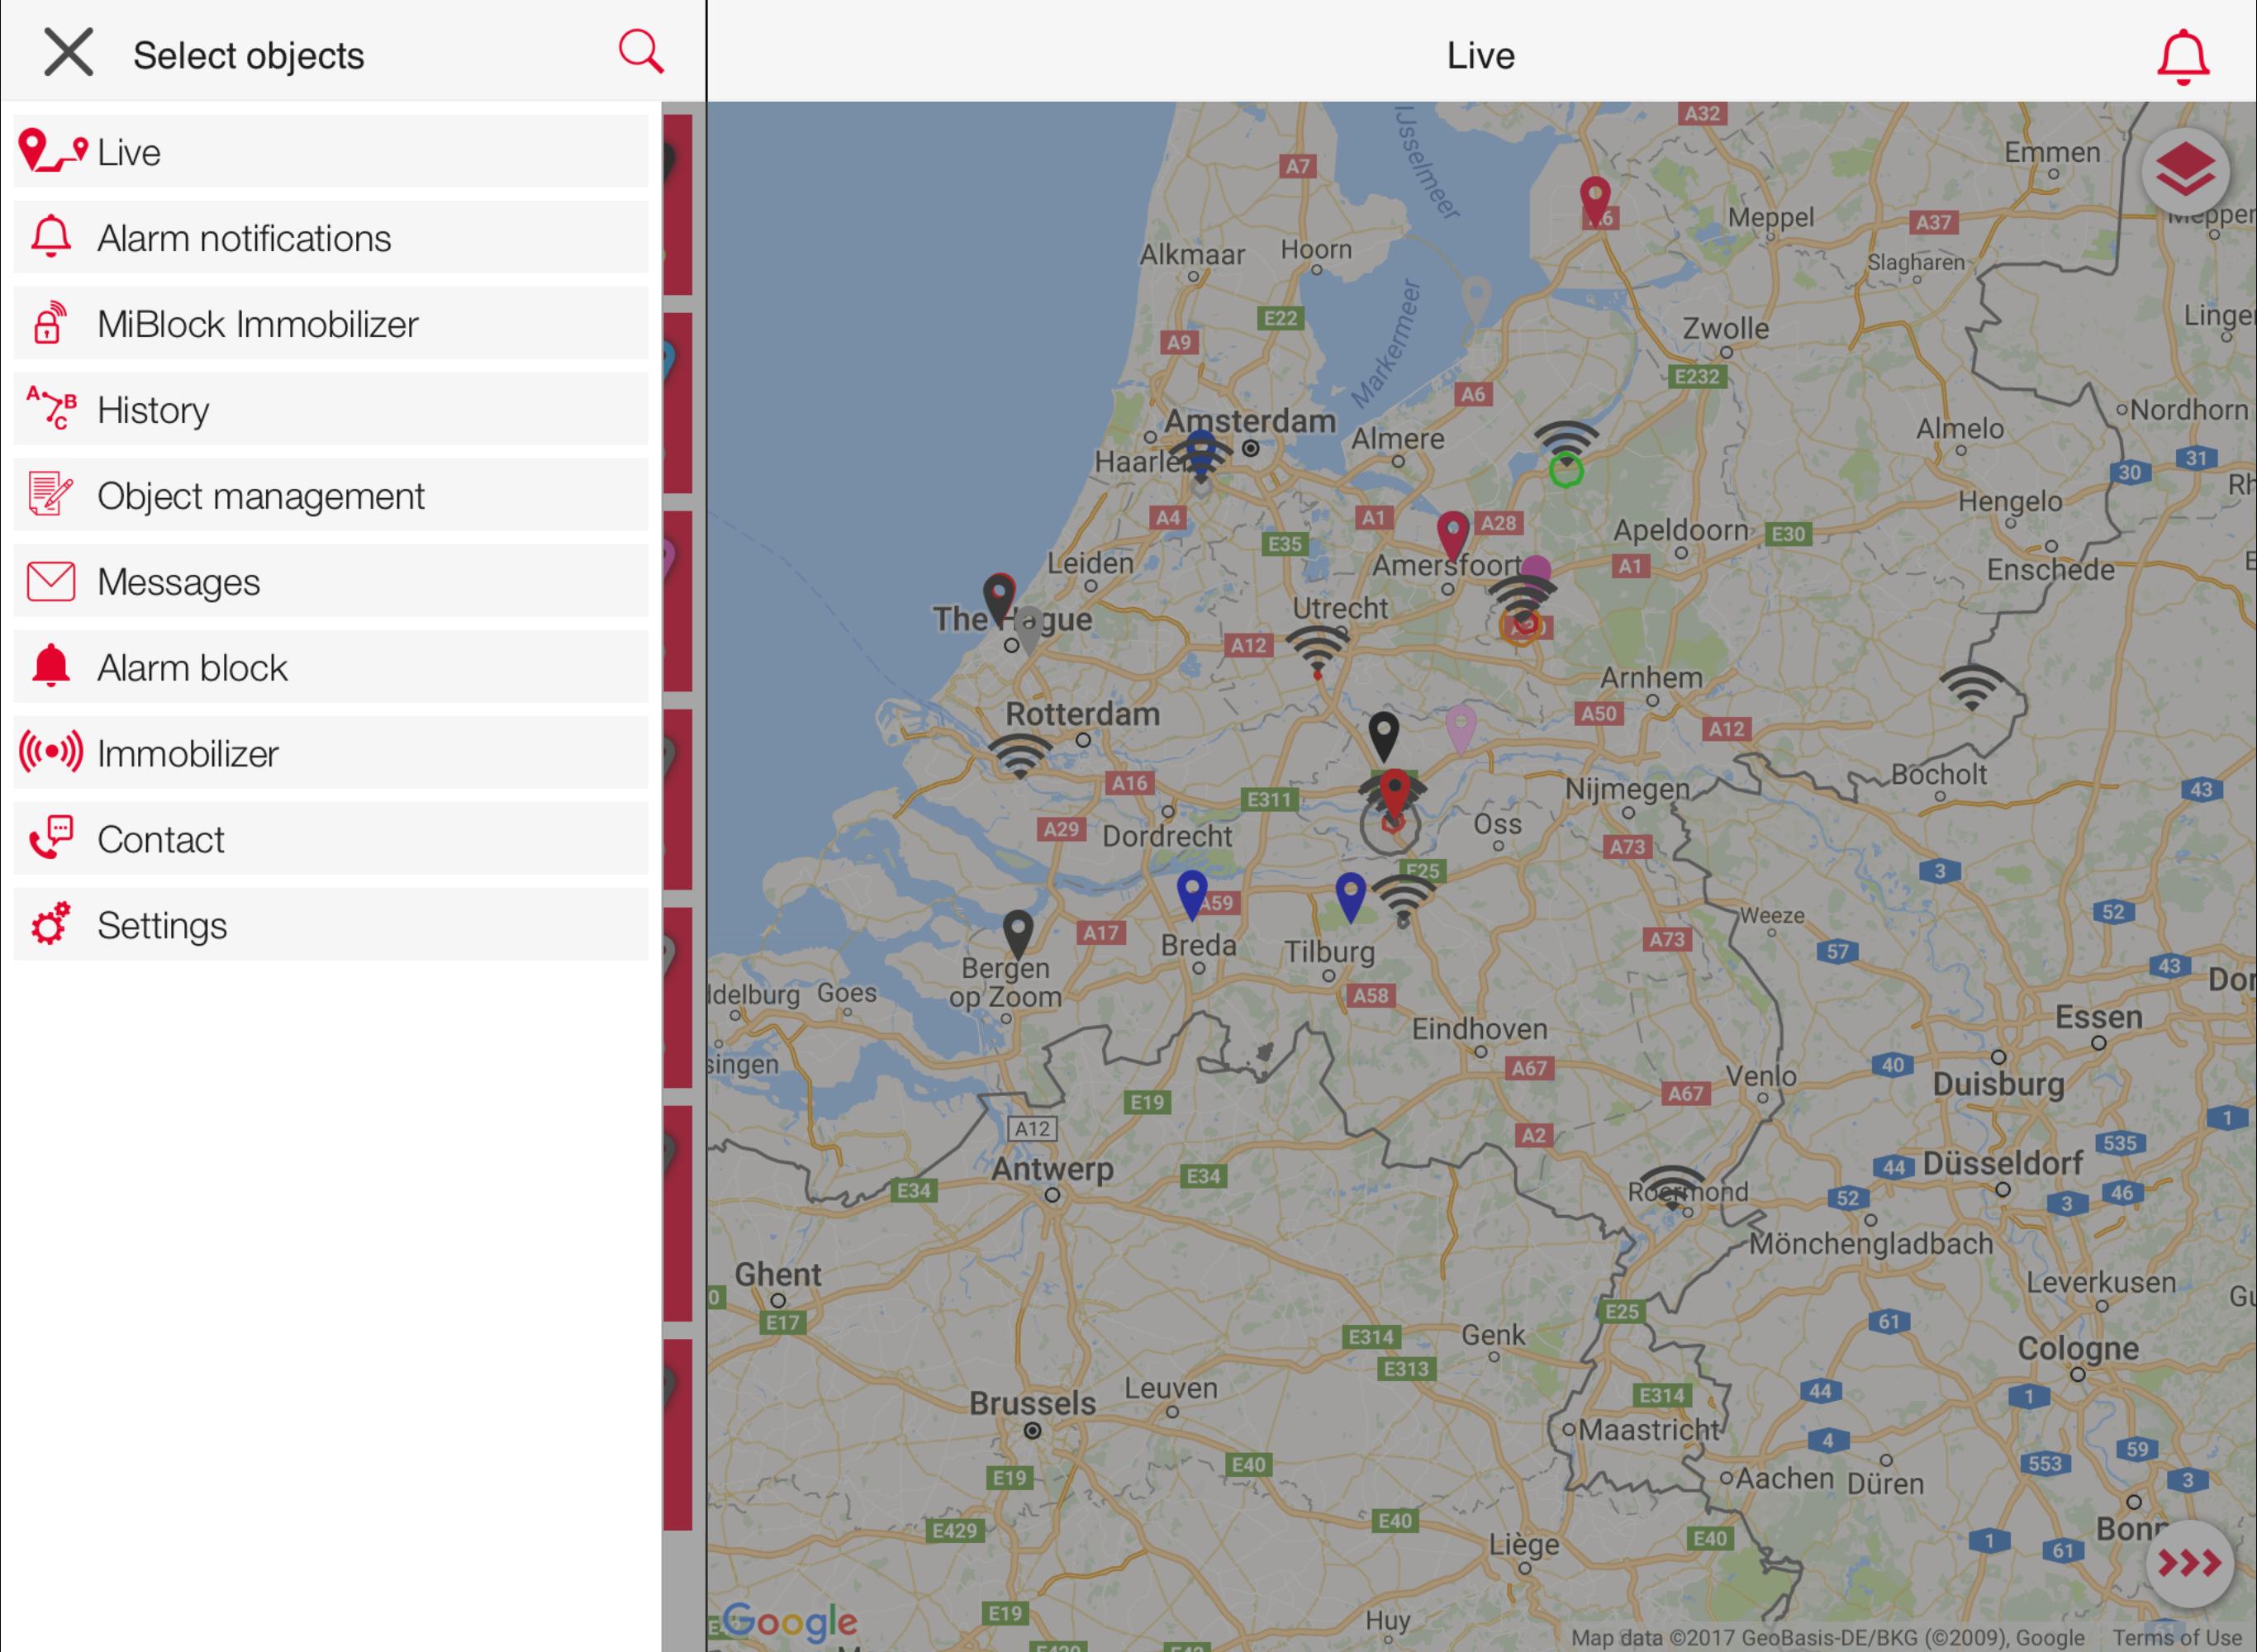The image size is (2257, 1652).
Task: Select the crimson pin near Amersfoort
Action: click(x=1452, y=536)
